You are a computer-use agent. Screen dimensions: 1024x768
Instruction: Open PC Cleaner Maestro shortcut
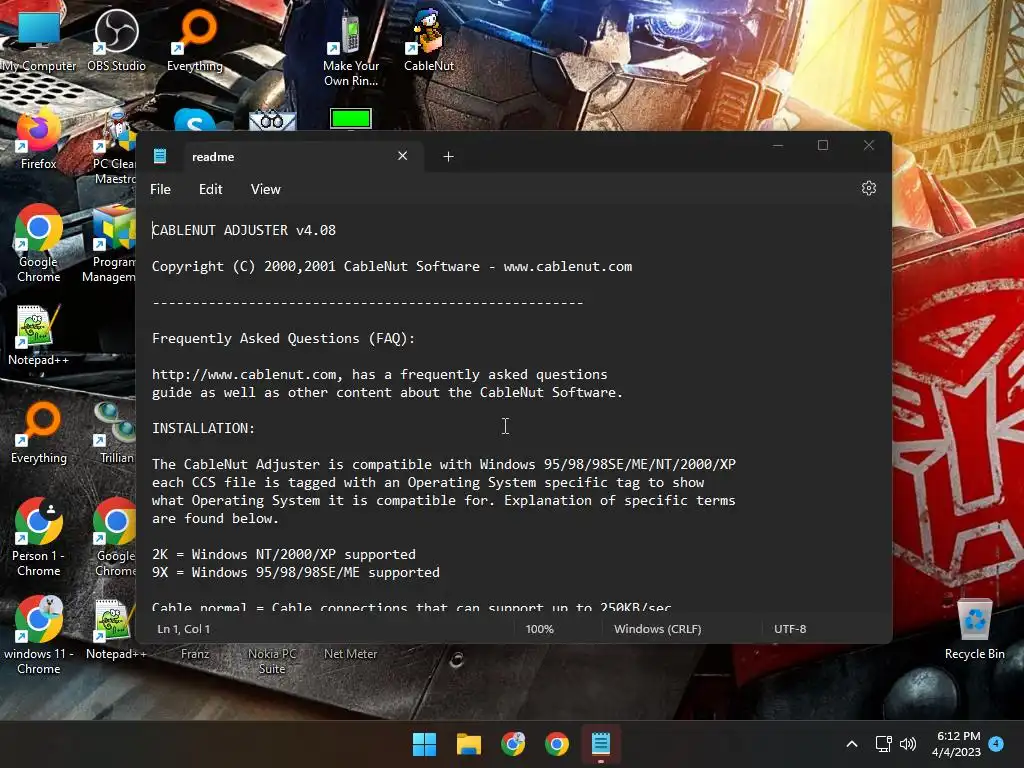[115, 147]
